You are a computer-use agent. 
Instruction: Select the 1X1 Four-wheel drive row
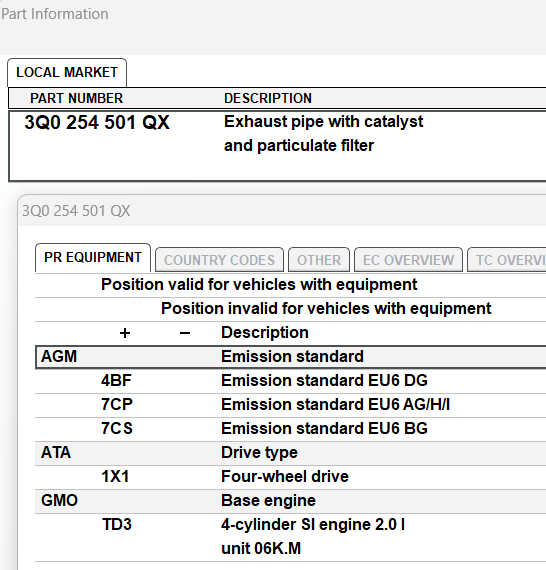coord(291,477)
